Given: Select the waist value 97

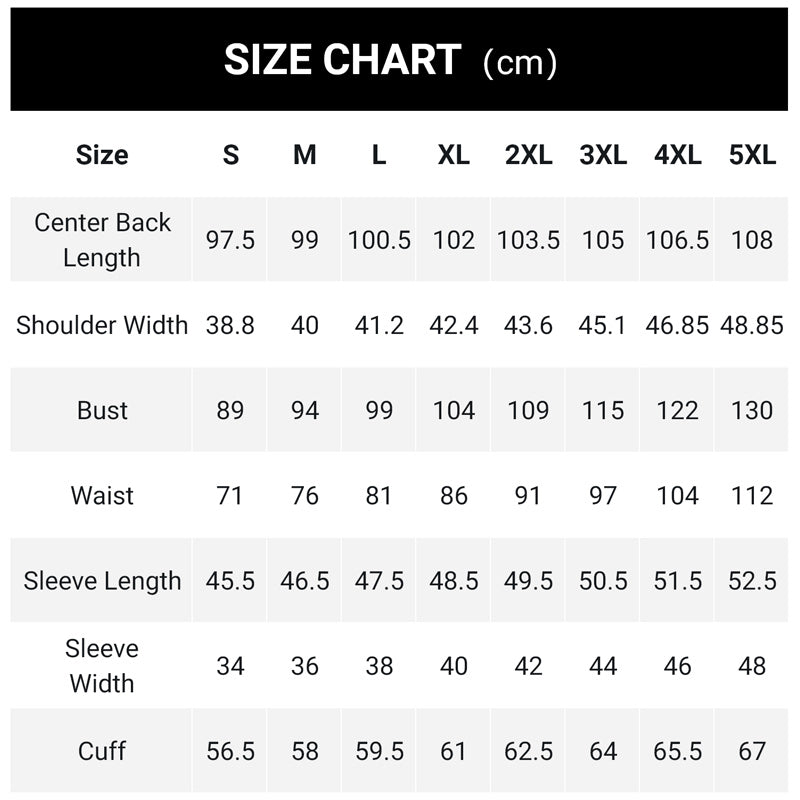Looking at the screenshot, I should (x=603, y=495).
